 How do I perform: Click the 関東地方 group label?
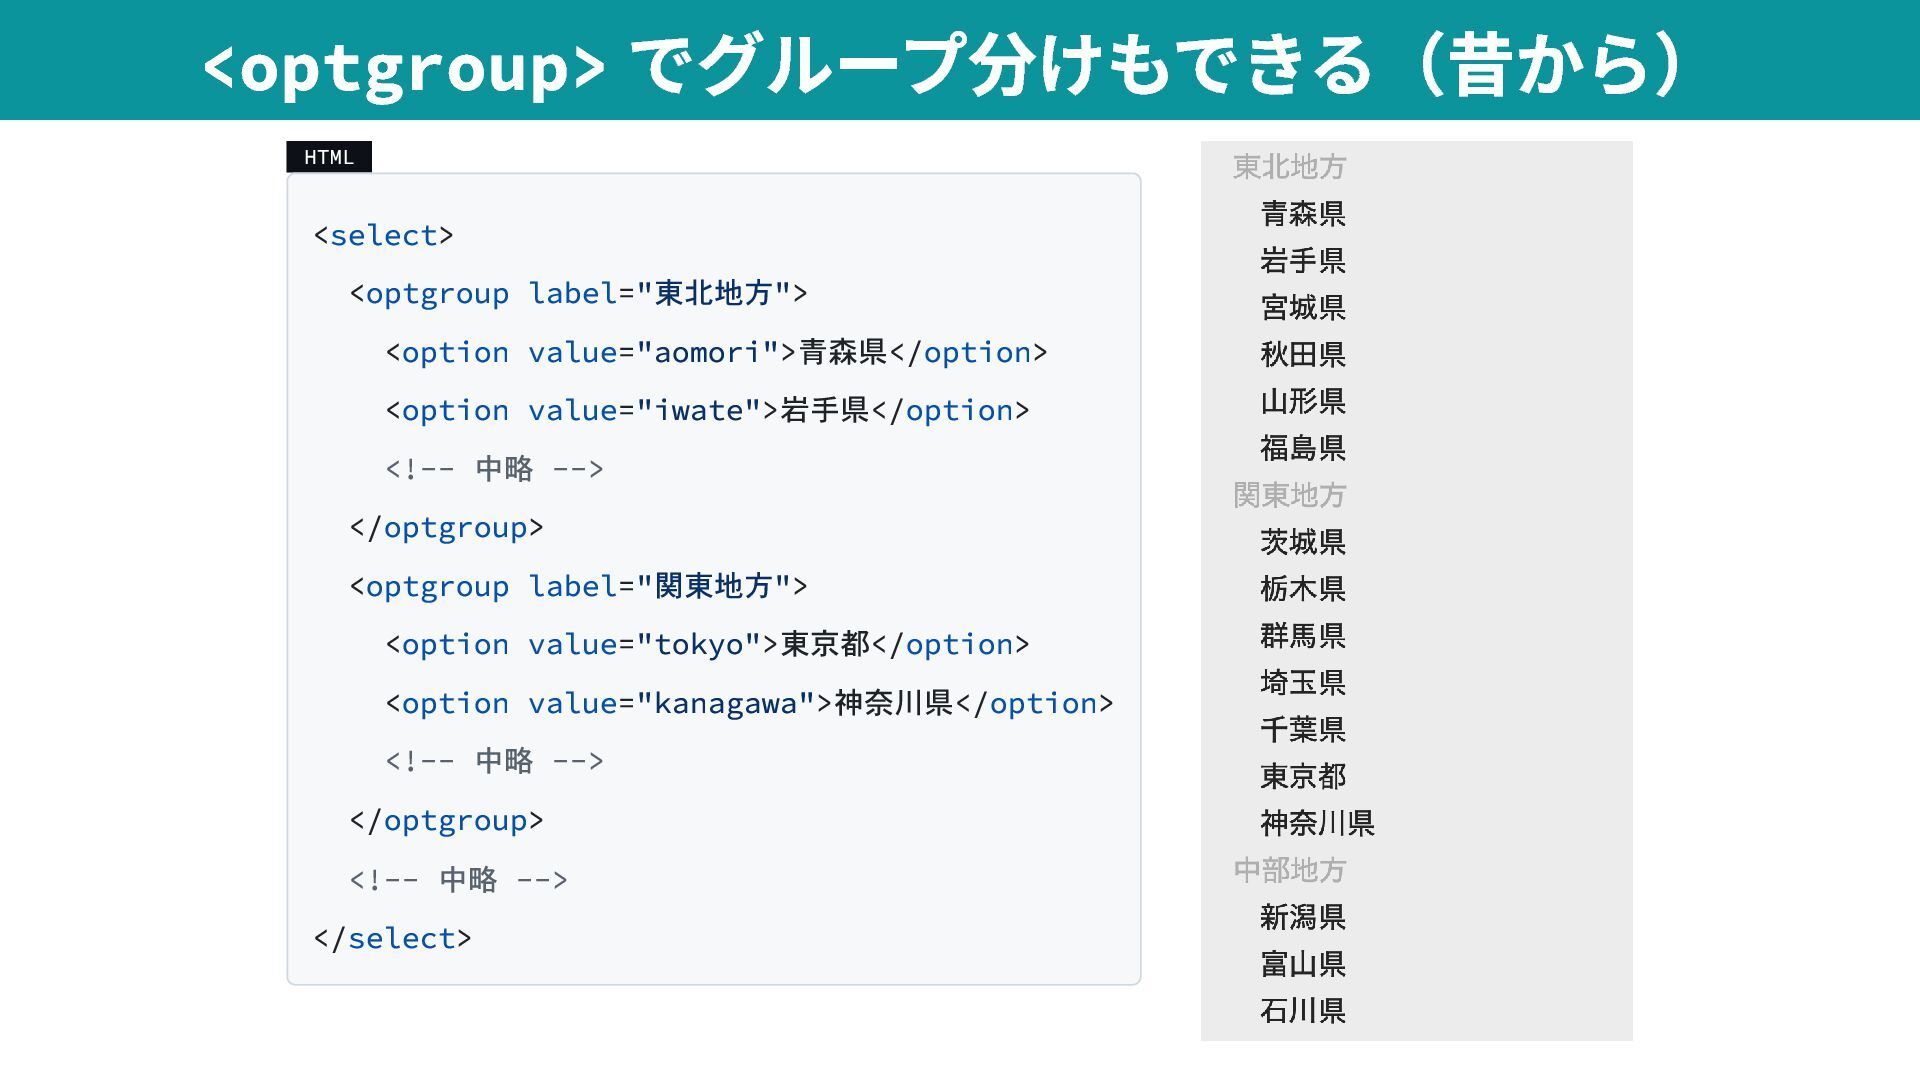point(1289,496)
